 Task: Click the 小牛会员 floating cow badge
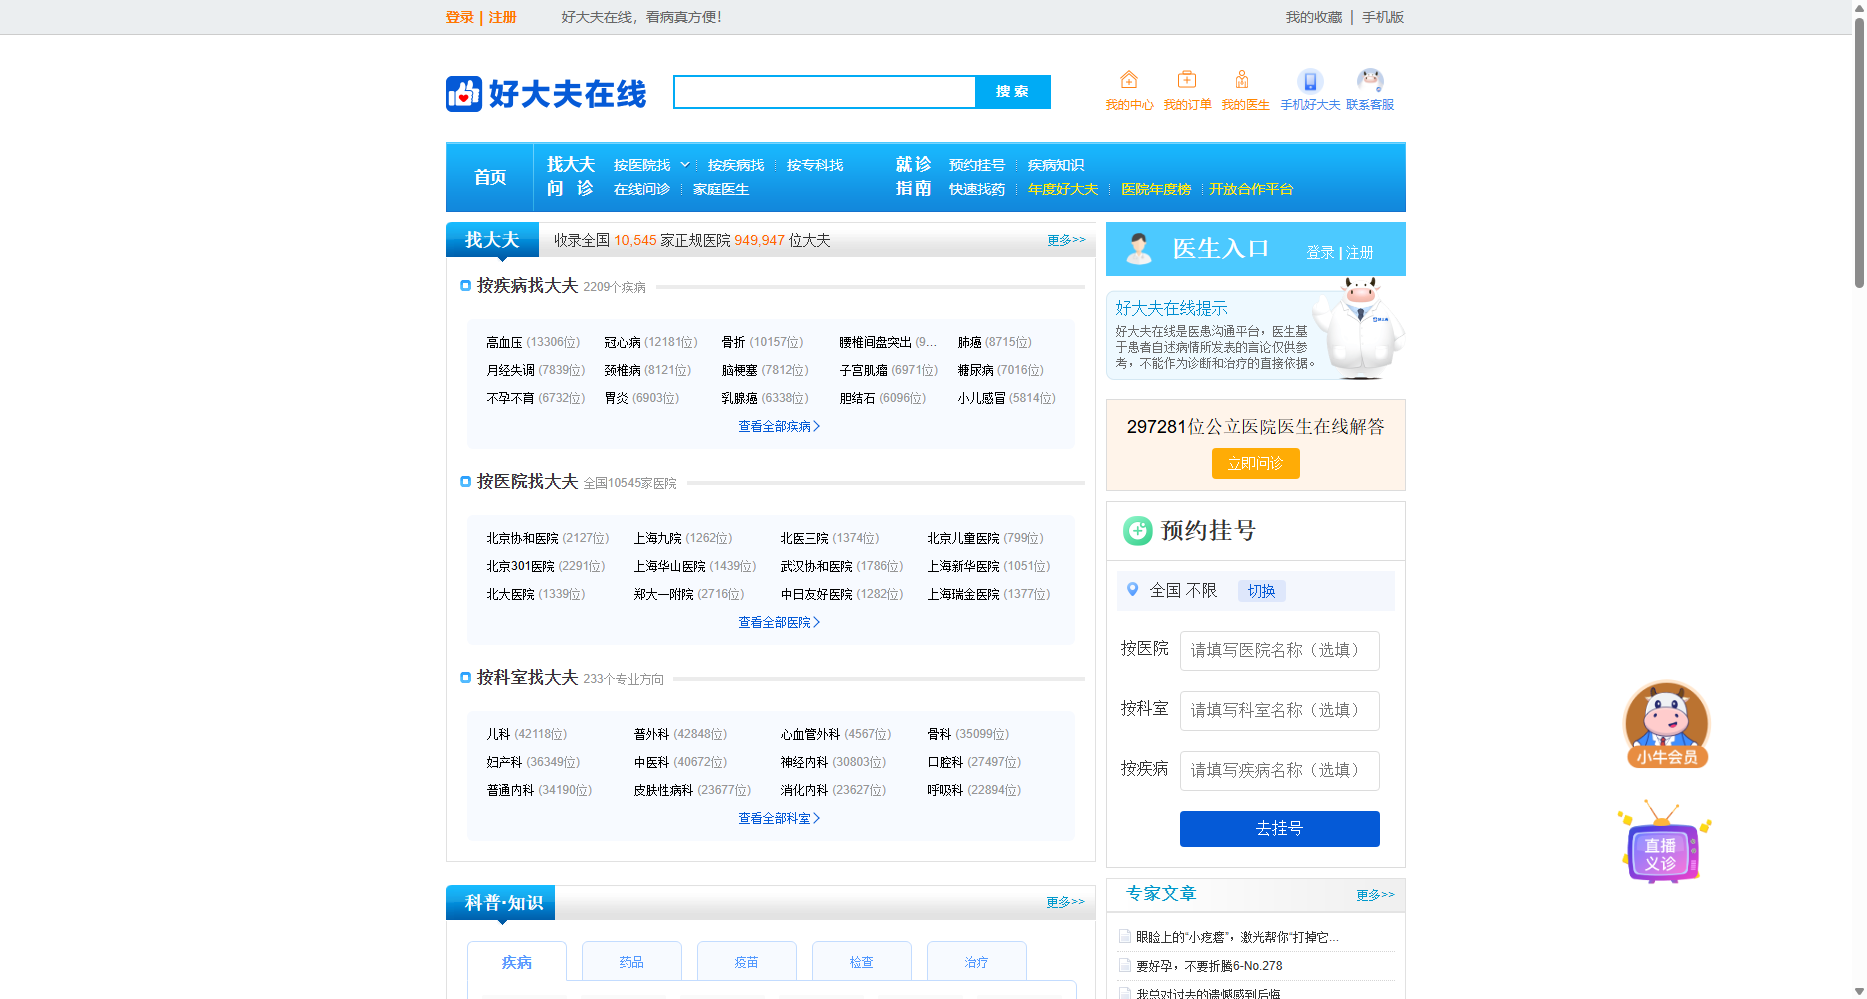[1667, 725]
